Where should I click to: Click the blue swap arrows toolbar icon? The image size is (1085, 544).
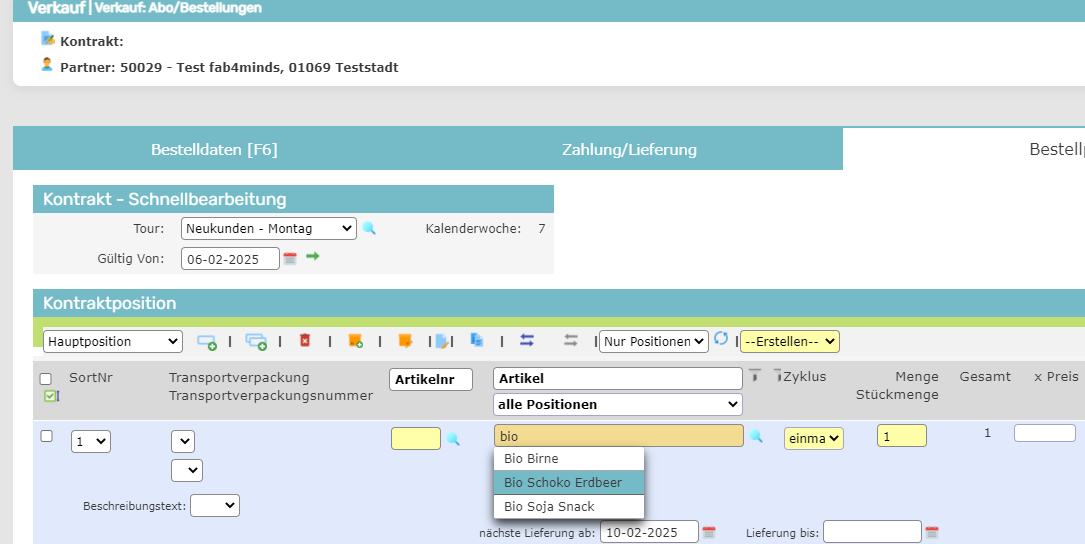(x=527, y=341)
